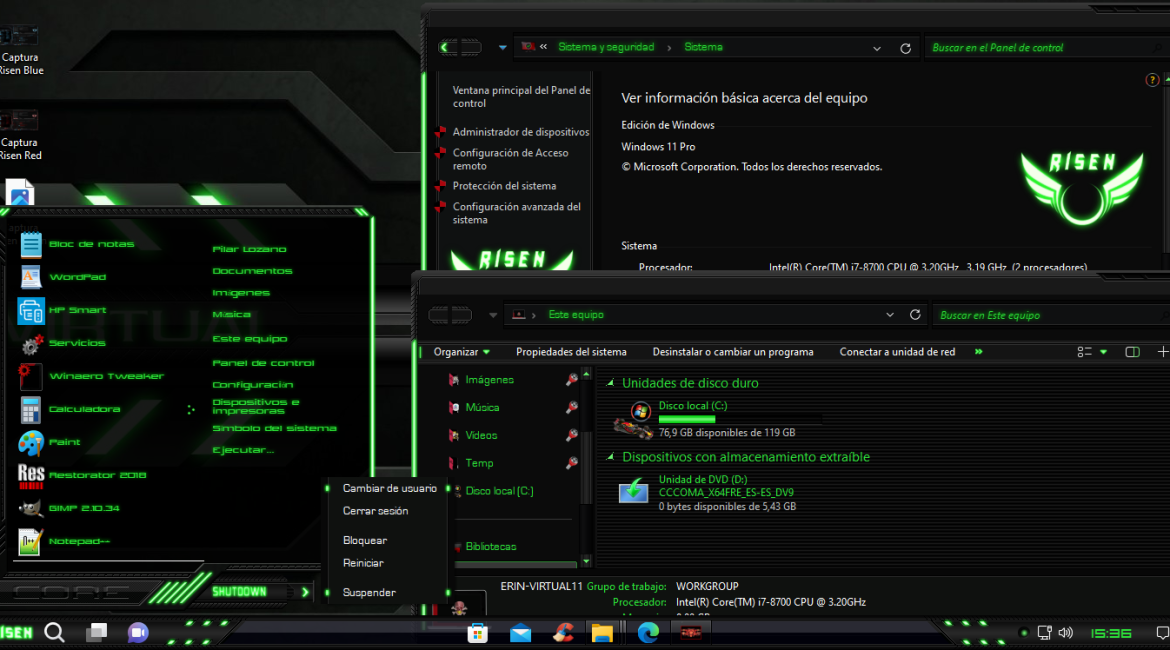Launch GIMP 2.10.34 from start menu
The image size is (1170, 650).
pos(84,508)
